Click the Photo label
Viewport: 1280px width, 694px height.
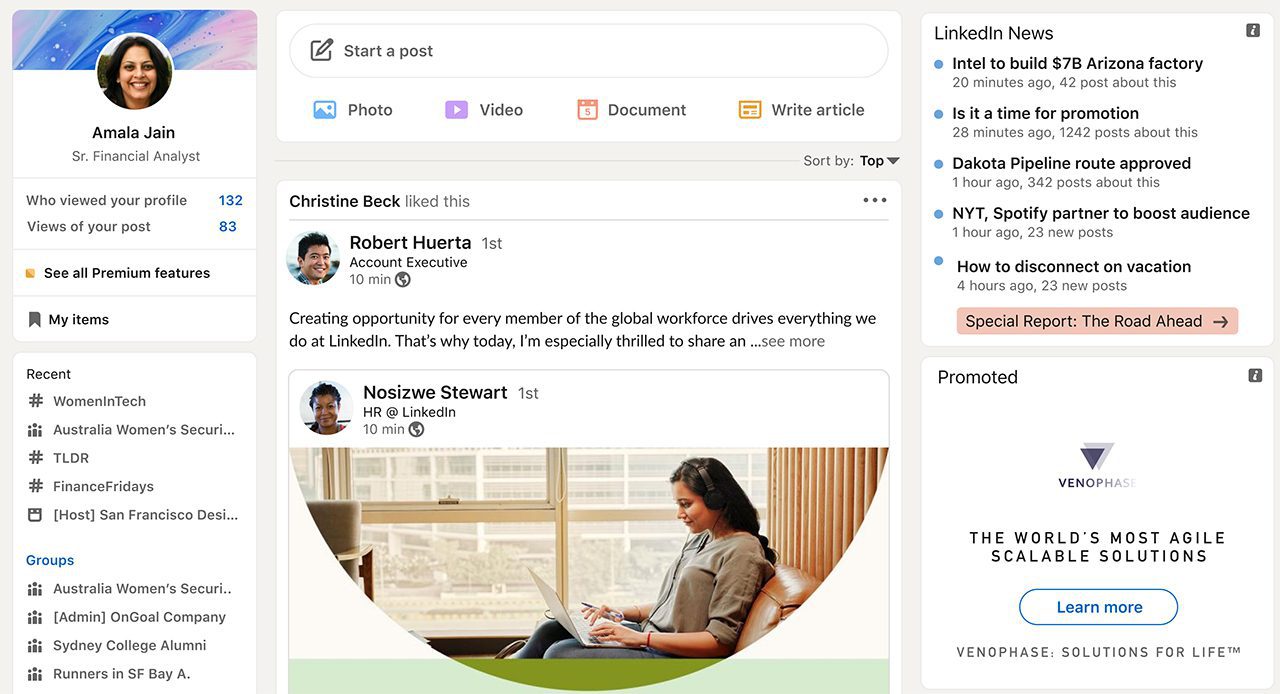(x=370, y=110)
